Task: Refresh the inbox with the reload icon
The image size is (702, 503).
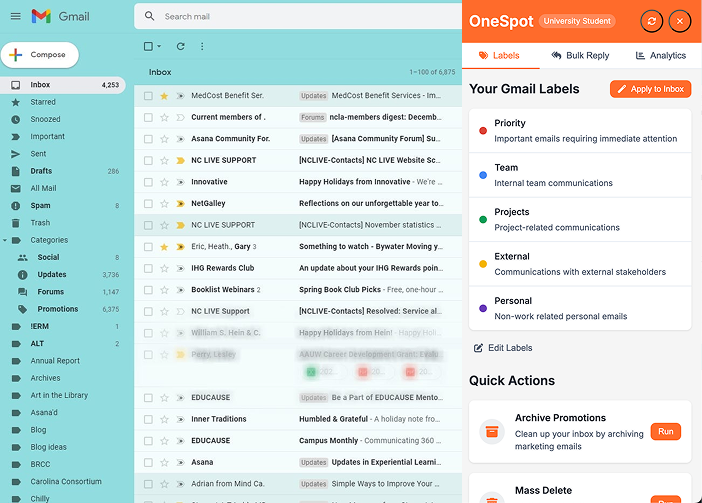Action: (180, 46)
